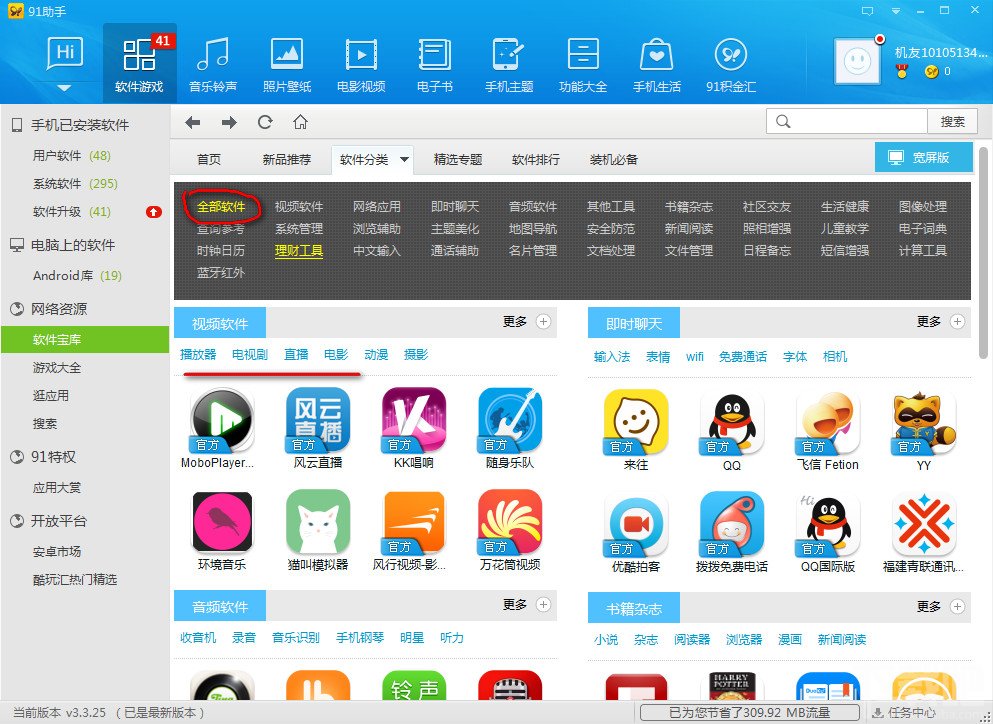Switch to the 首页 tab
This screenshot has width=993, height=724.
209,160
